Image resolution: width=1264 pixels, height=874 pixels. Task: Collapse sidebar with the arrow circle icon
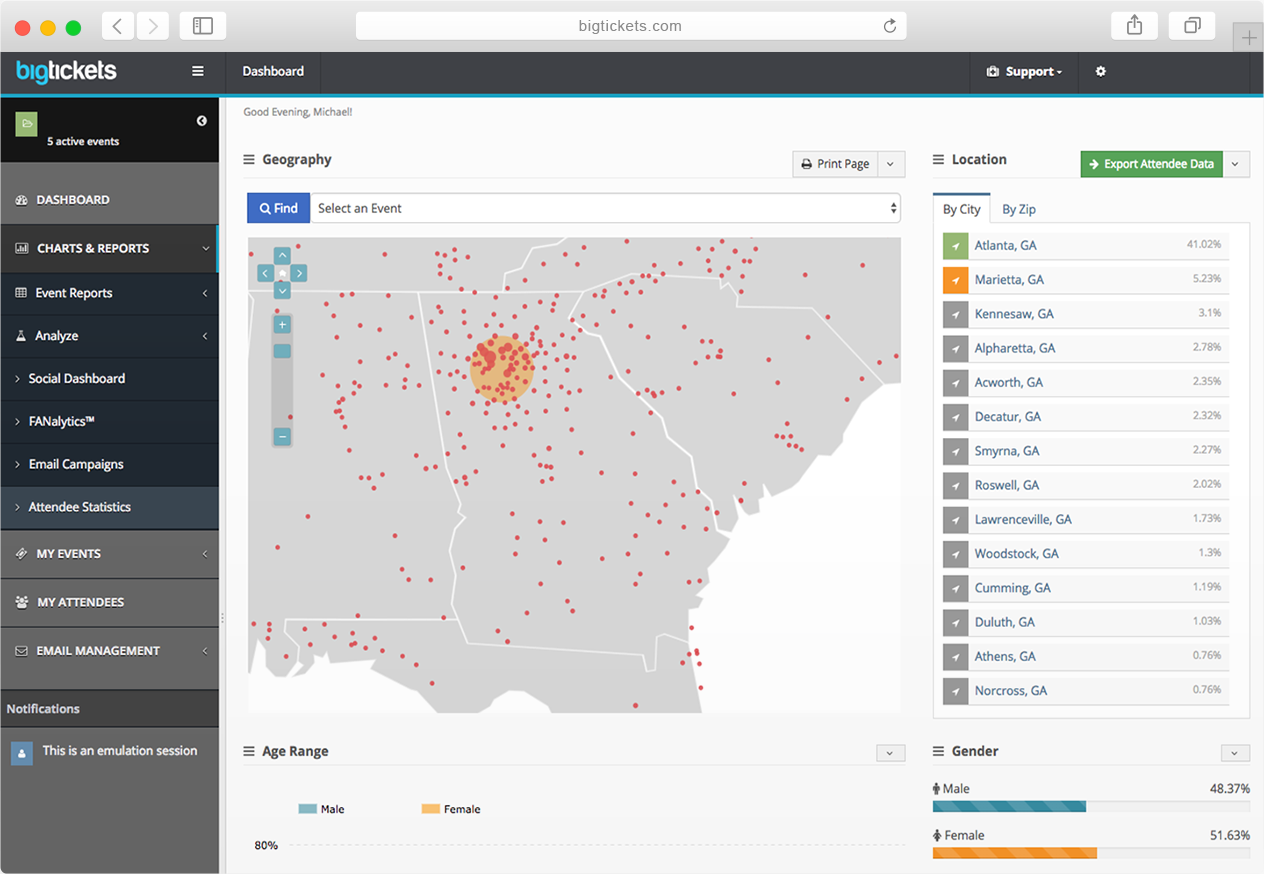(x=202, y=121)
